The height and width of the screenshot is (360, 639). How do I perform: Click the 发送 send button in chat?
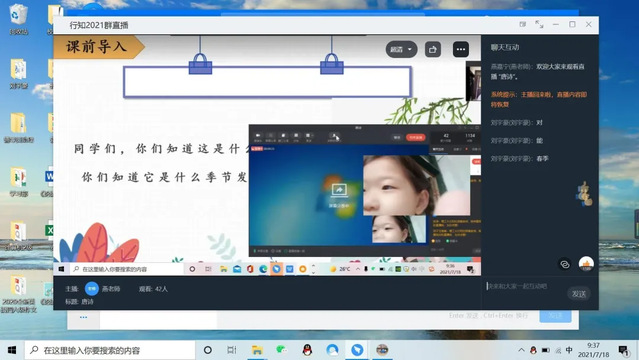click(579, 294)
